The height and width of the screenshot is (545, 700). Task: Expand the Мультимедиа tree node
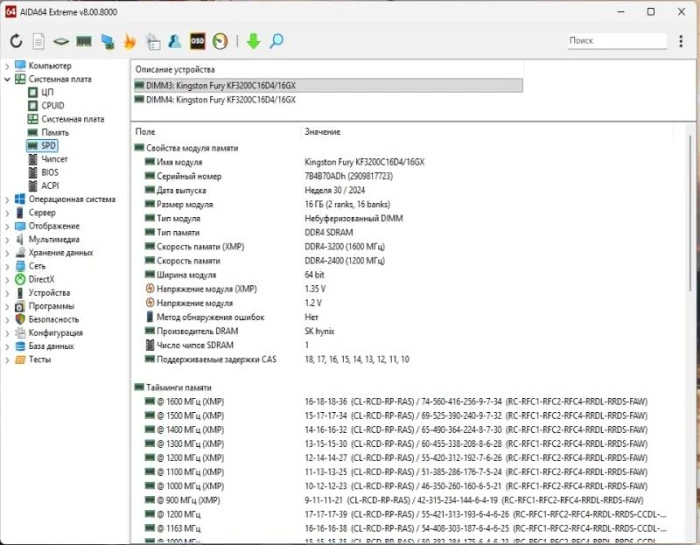pos(7,240)
